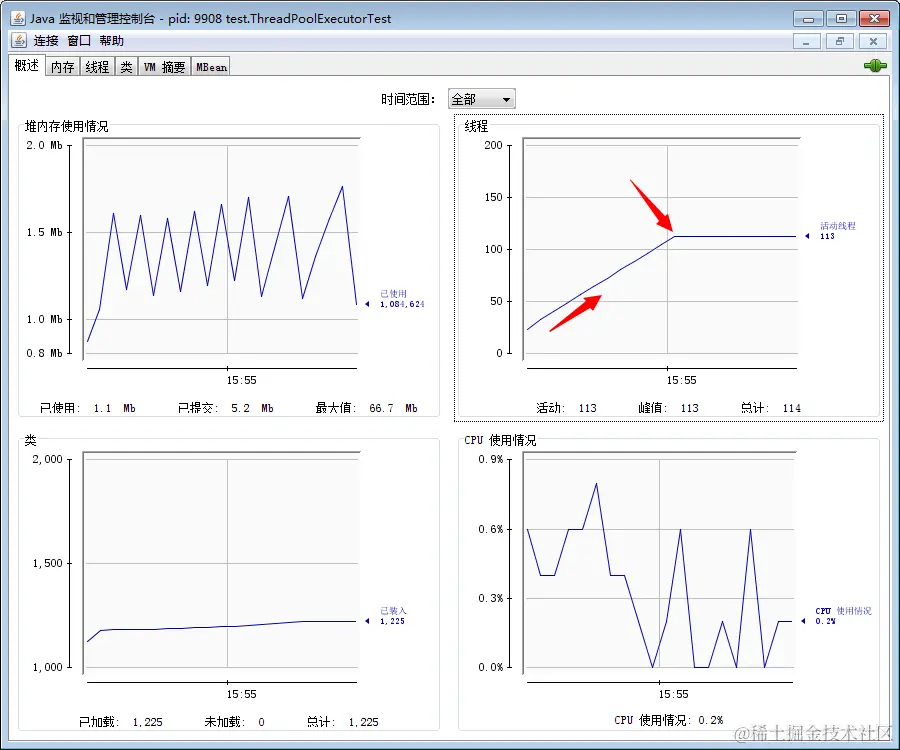Screen dimensions: 900x750
Task: Switch to the 线程 tab
Action: [x=97, y=67]
